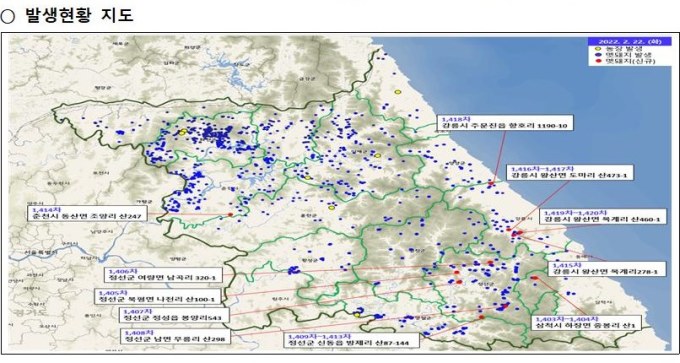Click the 1,405차 정선군 북평면 callout
680x363 pixels.
[x=158, y=296]
